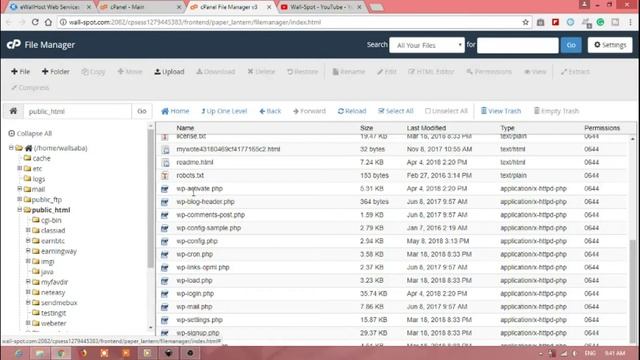Image resolution: width=640 pixels, height=360 pixels.
Task: Click the blue Go search button
Action: point(571,45)
